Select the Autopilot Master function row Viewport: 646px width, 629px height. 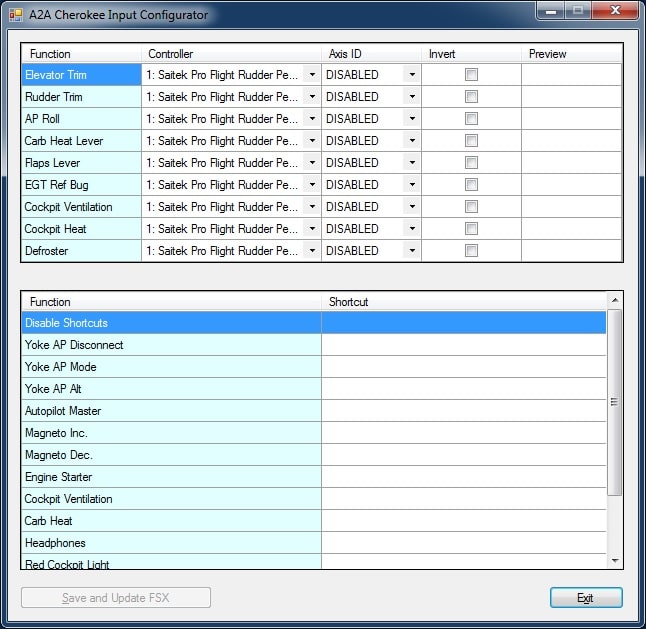(171, 411)
